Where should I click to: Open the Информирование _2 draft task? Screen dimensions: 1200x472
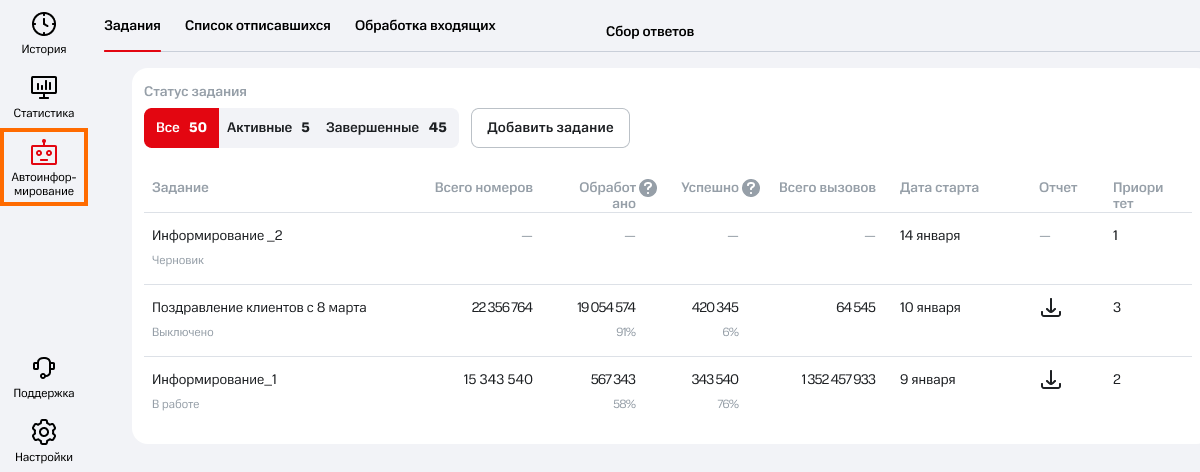[217, 236]
